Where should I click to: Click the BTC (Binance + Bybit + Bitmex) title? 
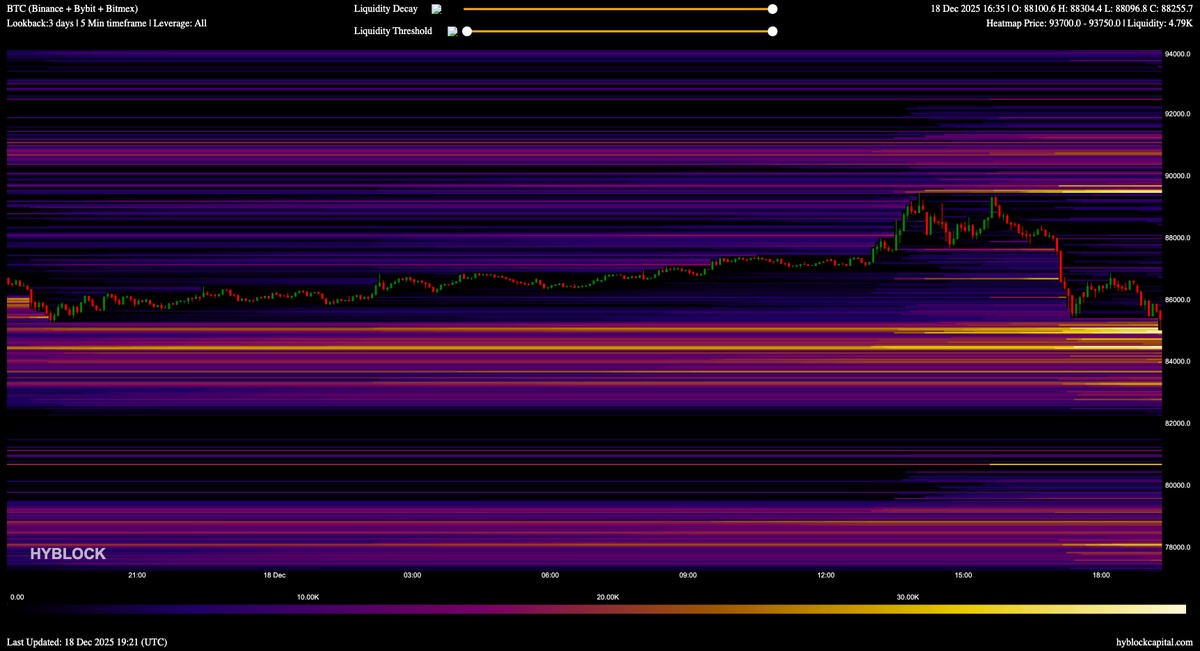click(x=72, y=9)
